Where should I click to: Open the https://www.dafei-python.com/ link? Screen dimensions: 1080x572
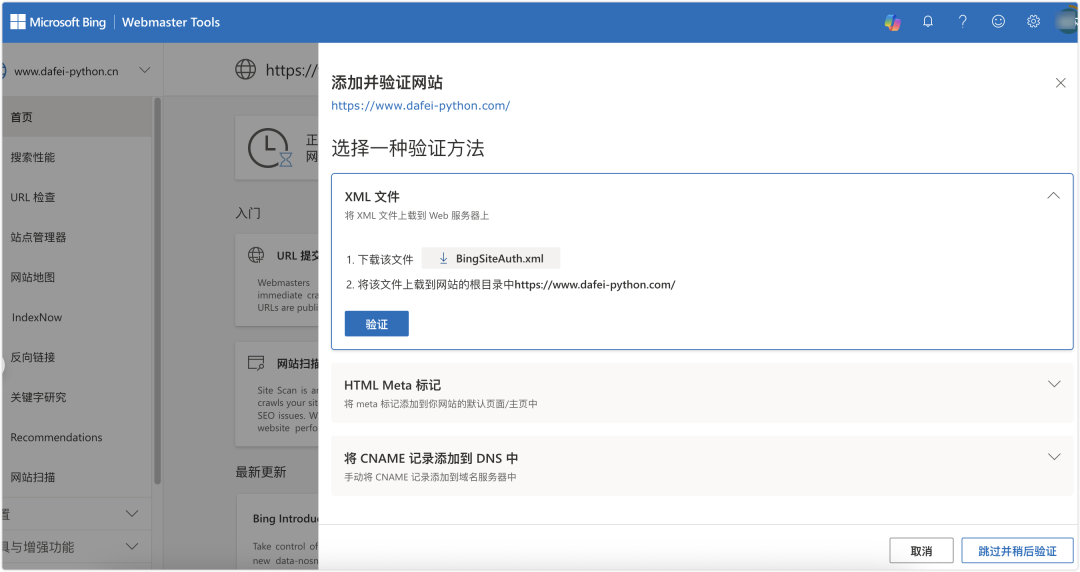click(421, 105)
